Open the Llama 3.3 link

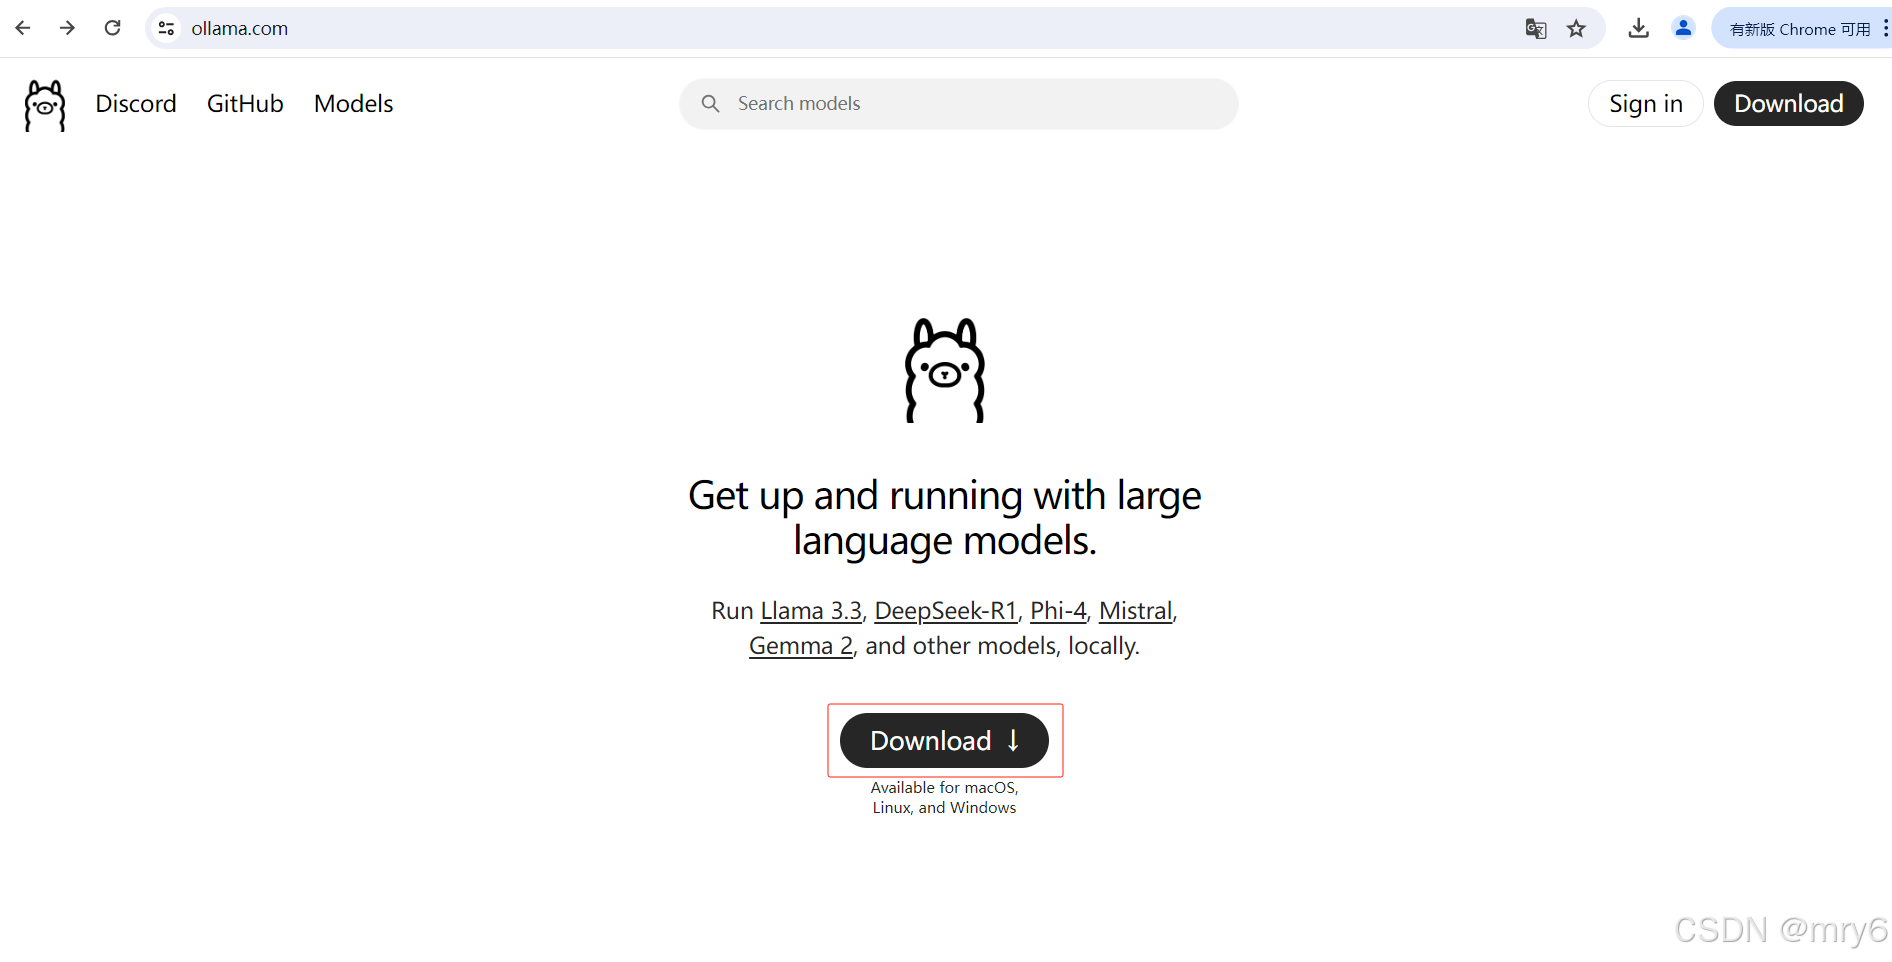tap(811, 611)
